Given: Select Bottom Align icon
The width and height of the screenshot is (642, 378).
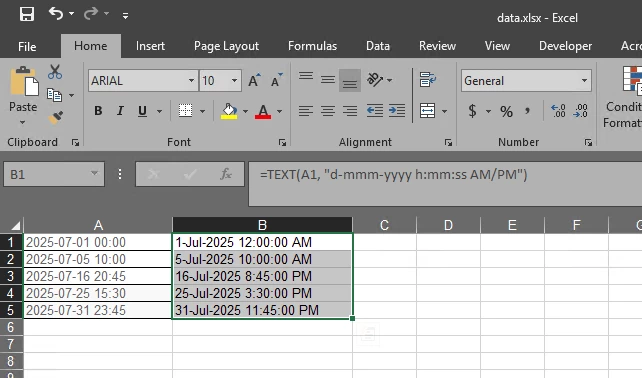Looking at the screenshot, I should tap(350, 80).
